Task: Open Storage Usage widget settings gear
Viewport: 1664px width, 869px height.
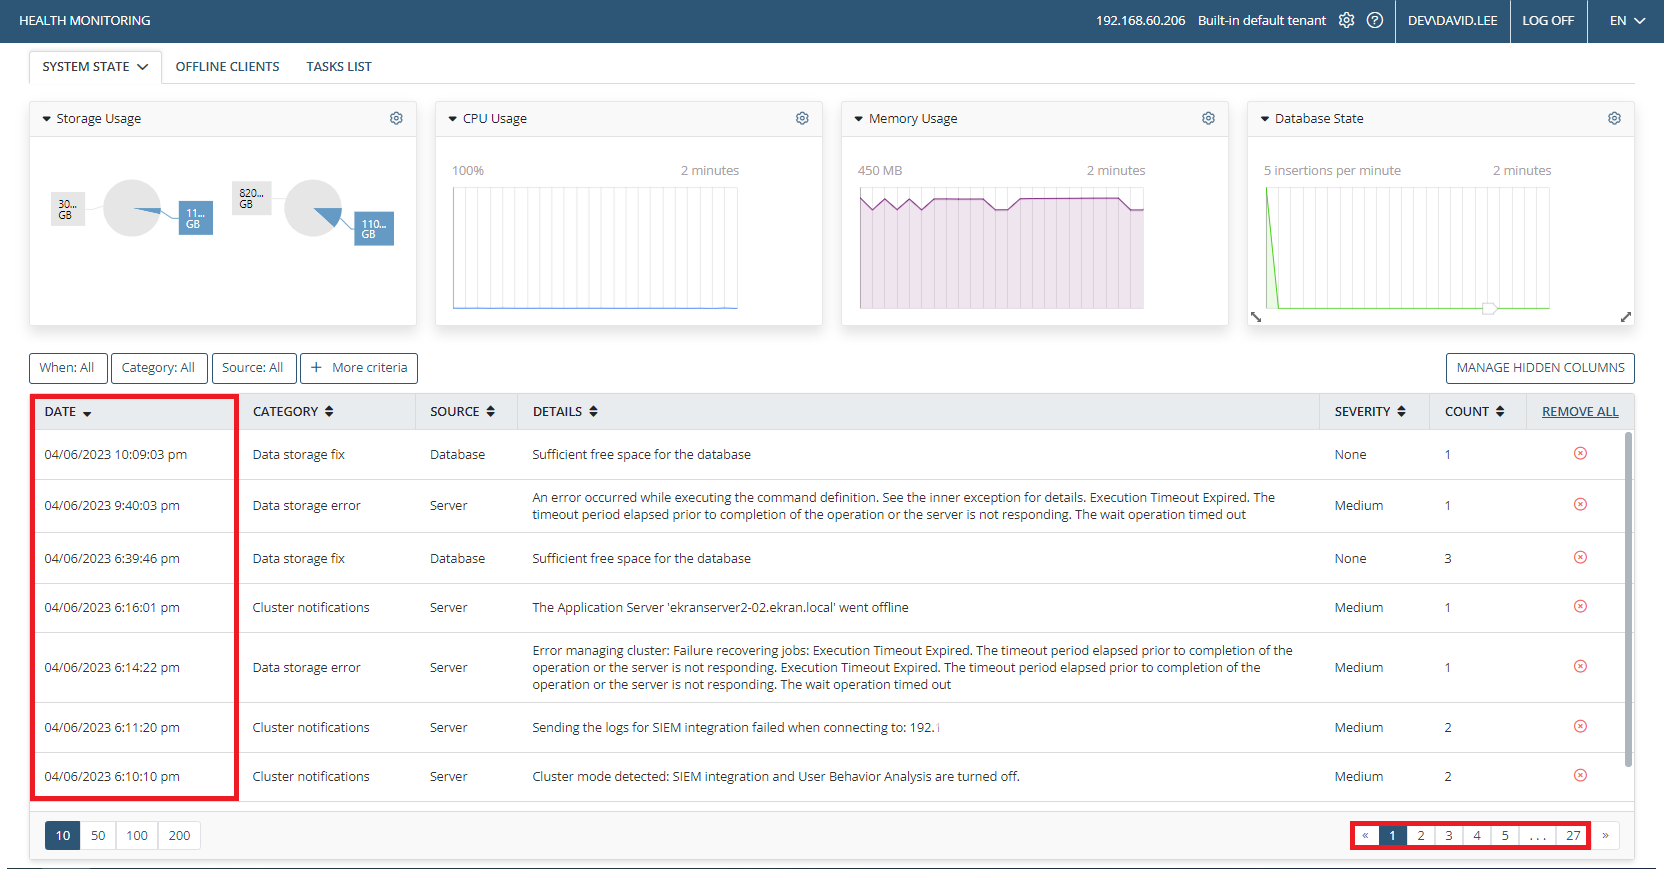Action: (x=396, y=118)
